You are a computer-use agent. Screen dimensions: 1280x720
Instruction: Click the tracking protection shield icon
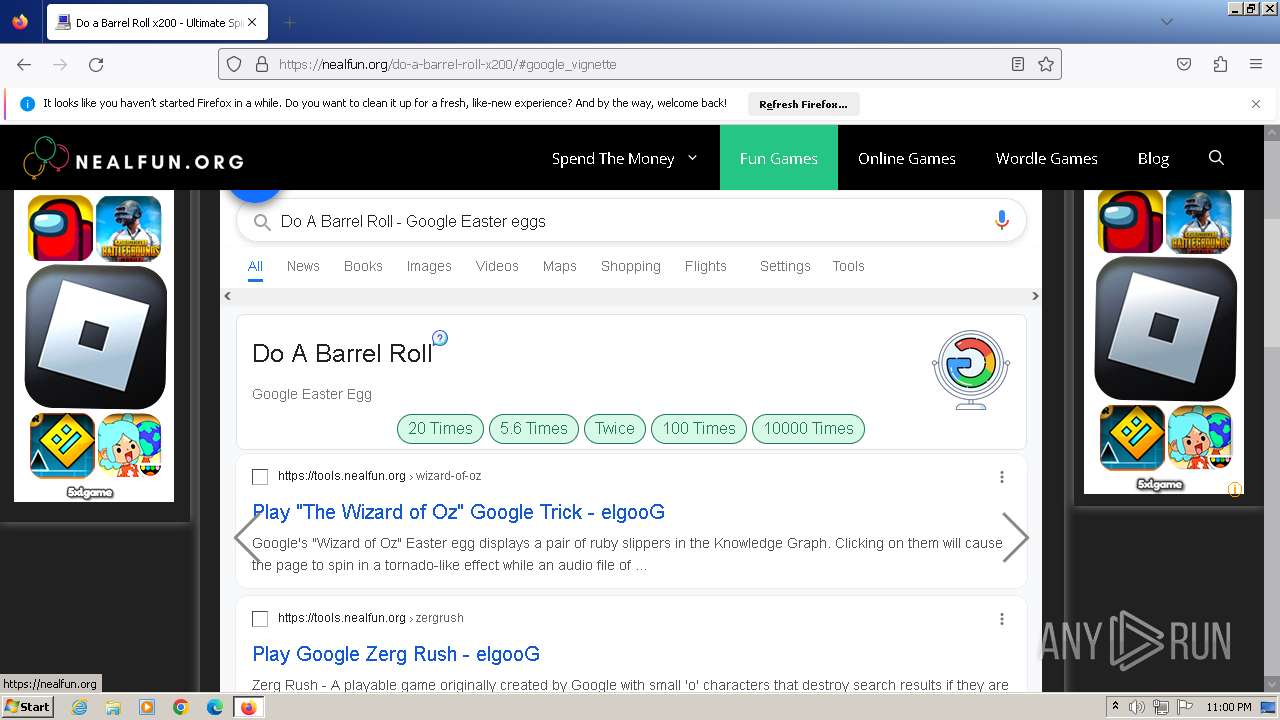pyautogui.click(x=234, y=64)
